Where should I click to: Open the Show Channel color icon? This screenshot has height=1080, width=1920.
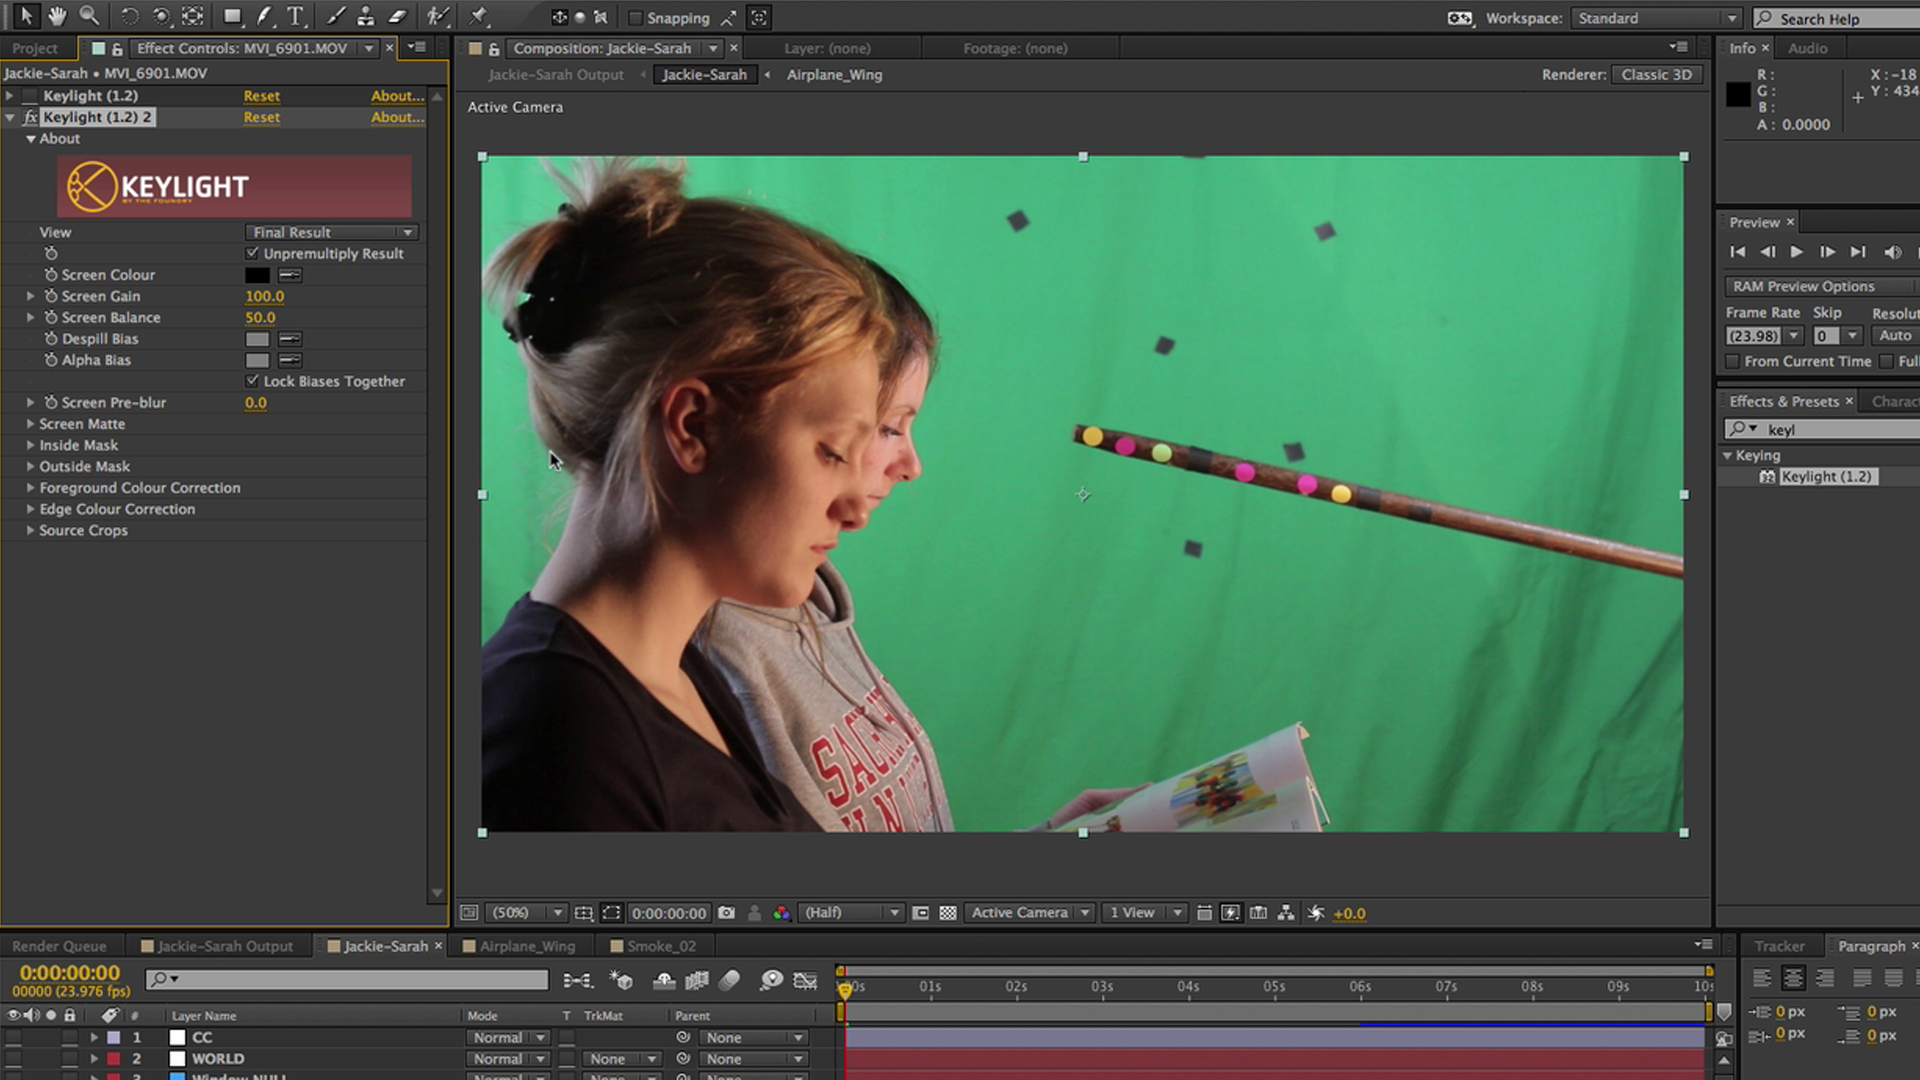tap(782, 913)
